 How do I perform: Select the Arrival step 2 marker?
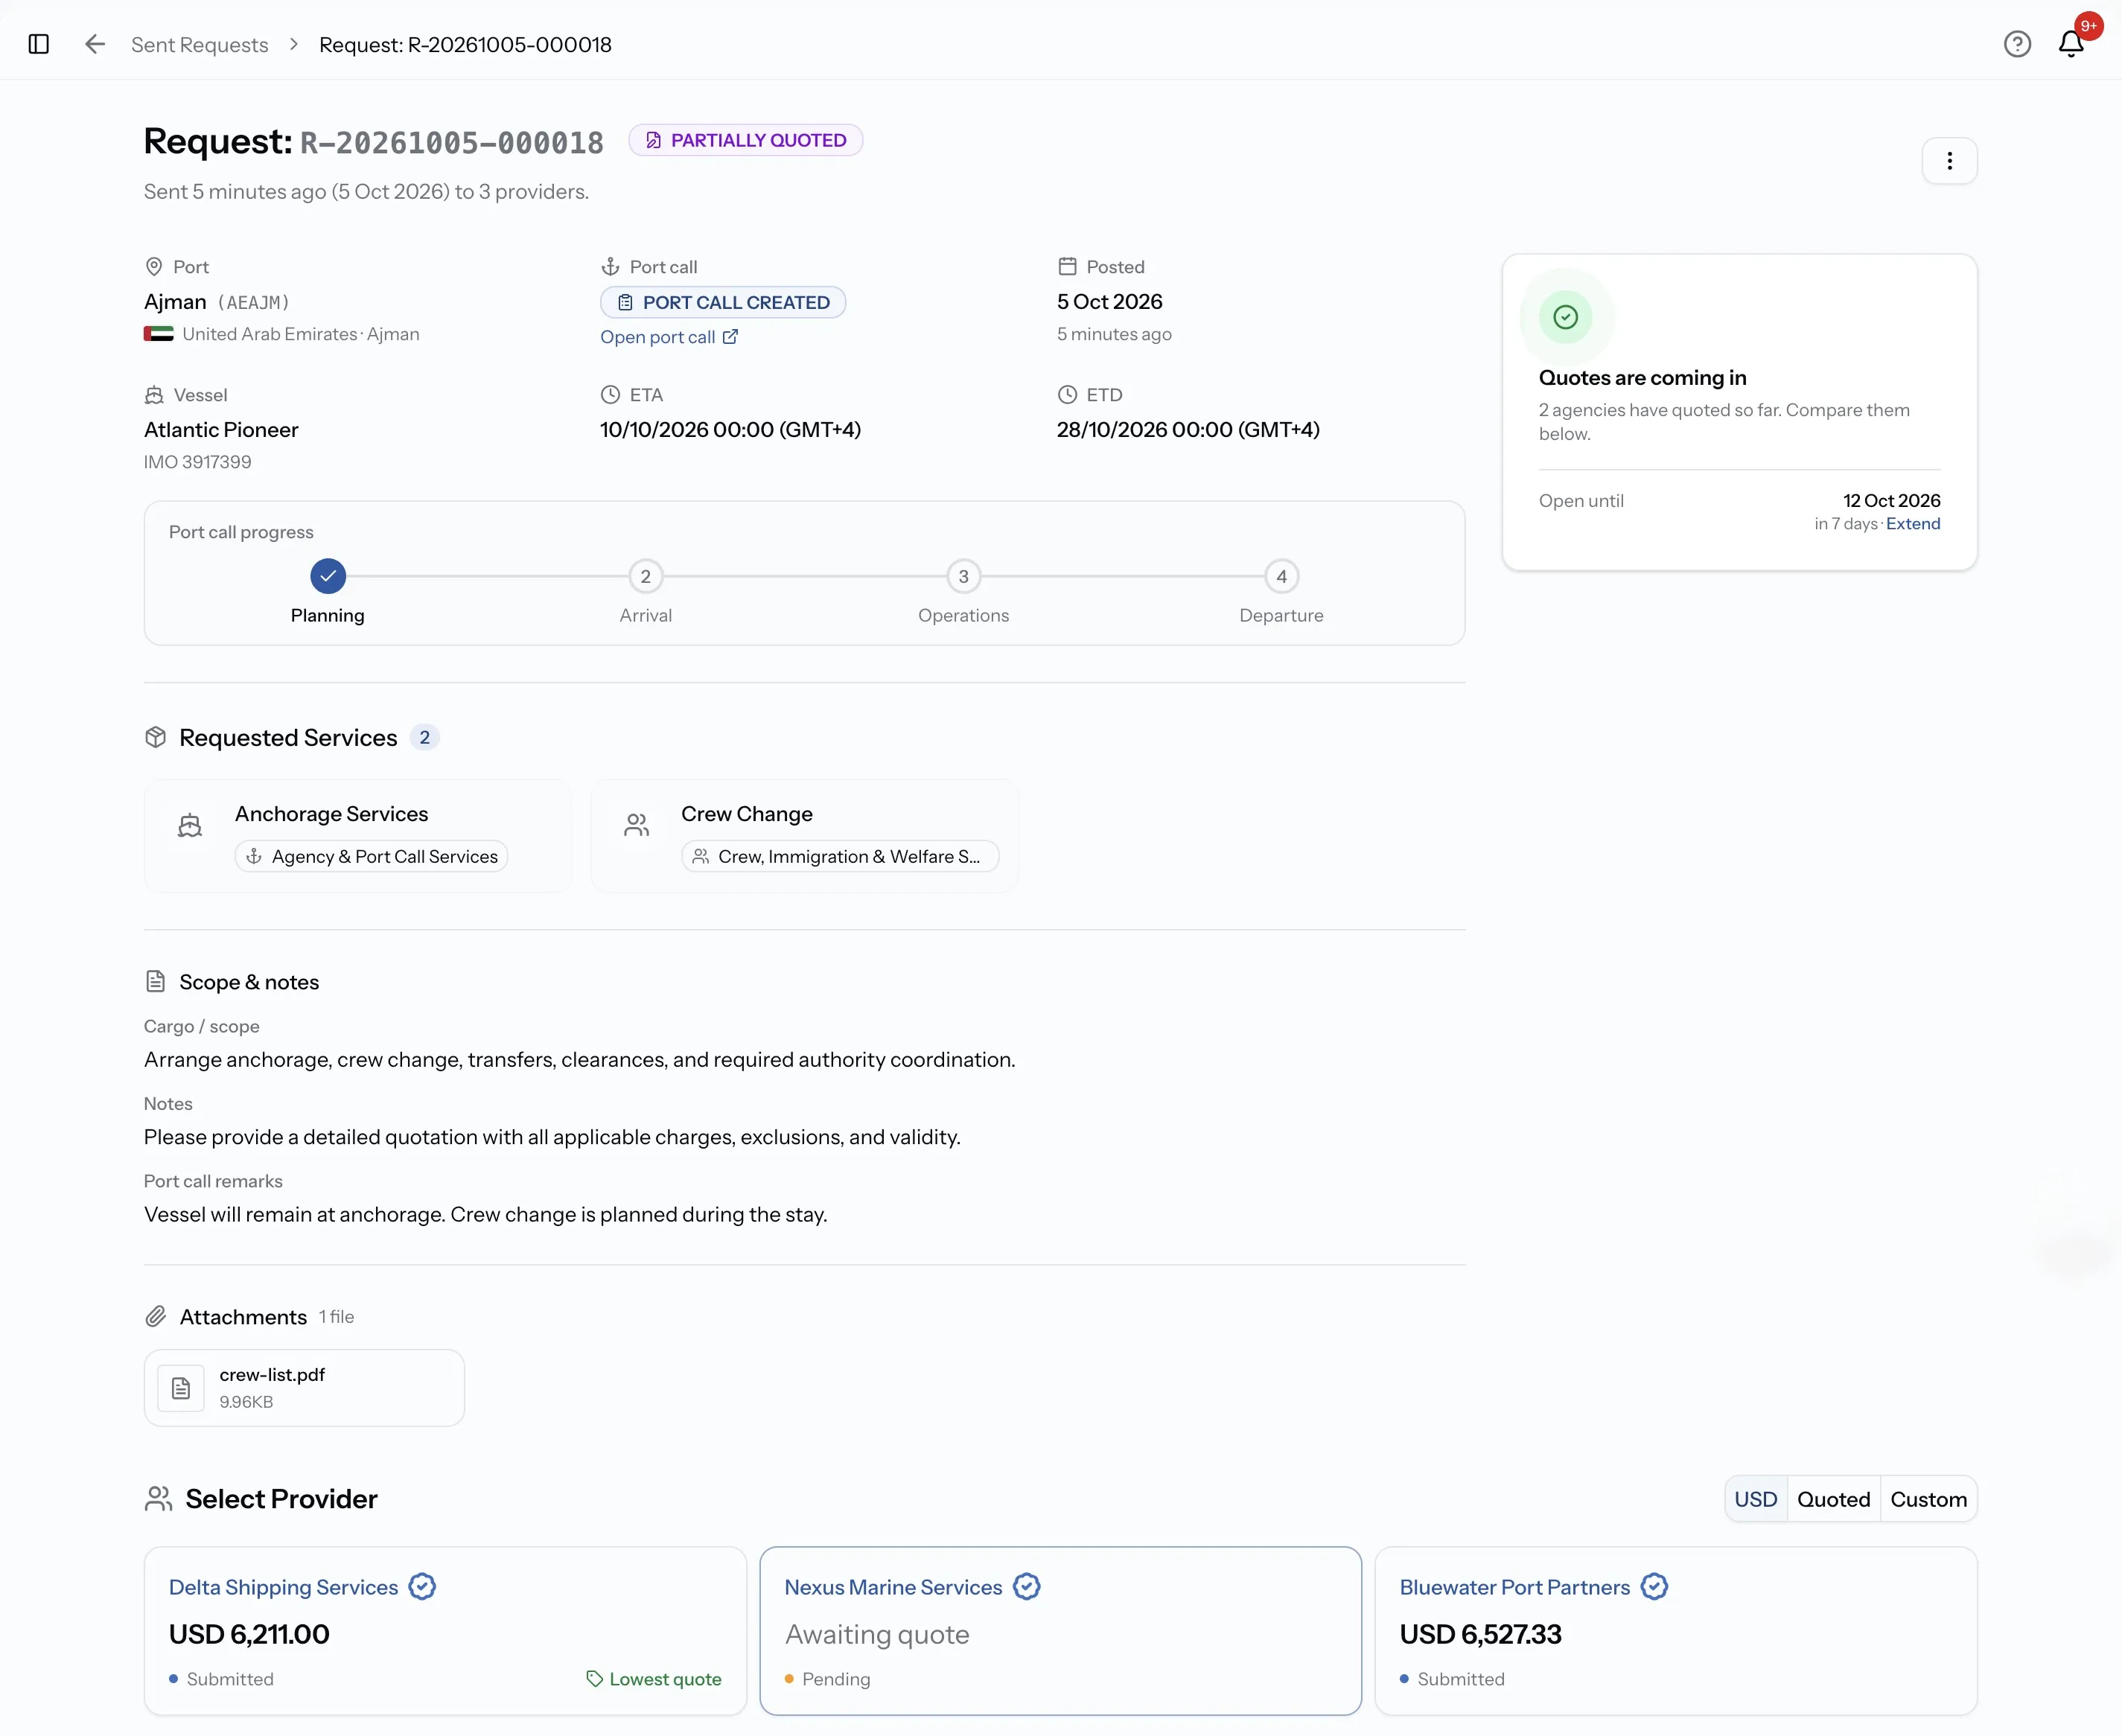tap(646, 577)
